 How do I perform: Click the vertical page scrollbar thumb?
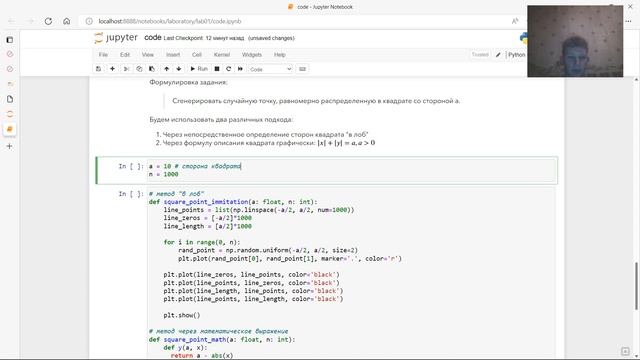[x=636, y=286]
